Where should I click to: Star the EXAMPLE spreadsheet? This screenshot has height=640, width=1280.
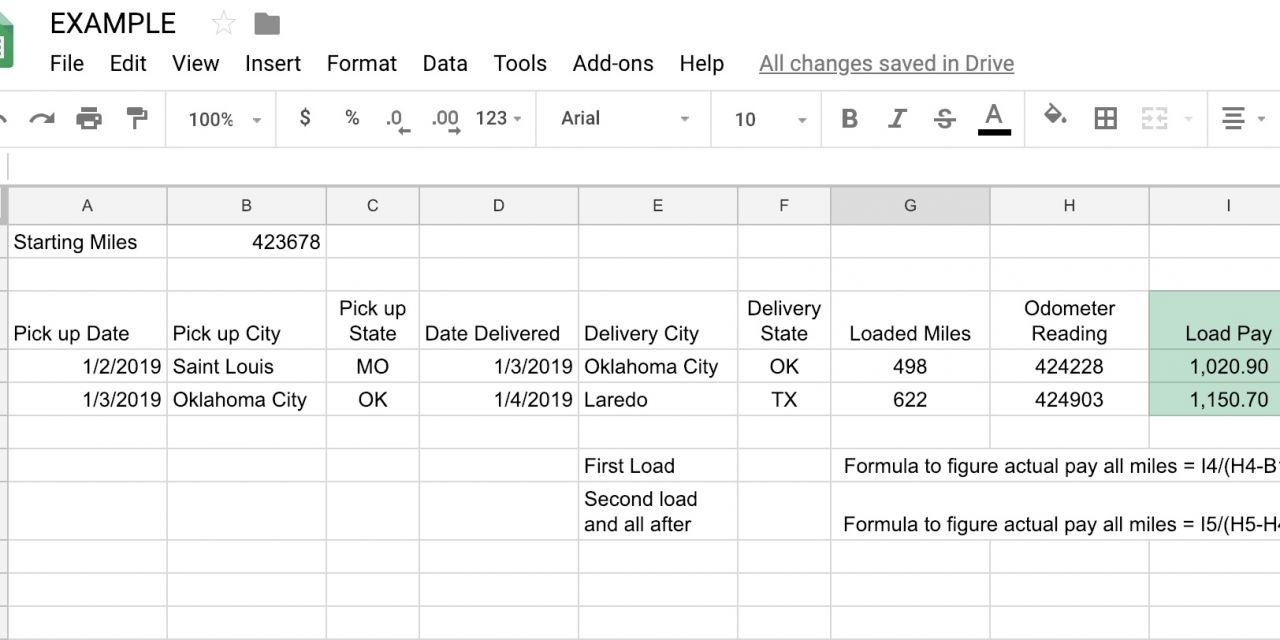coord(223,23)
